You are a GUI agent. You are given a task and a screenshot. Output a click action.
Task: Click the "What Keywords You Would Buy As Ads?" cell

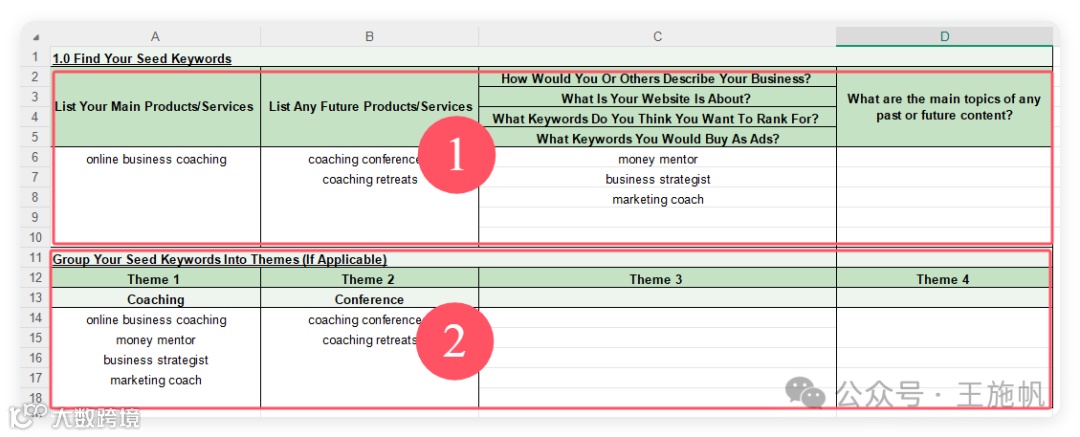coord(657,139)
